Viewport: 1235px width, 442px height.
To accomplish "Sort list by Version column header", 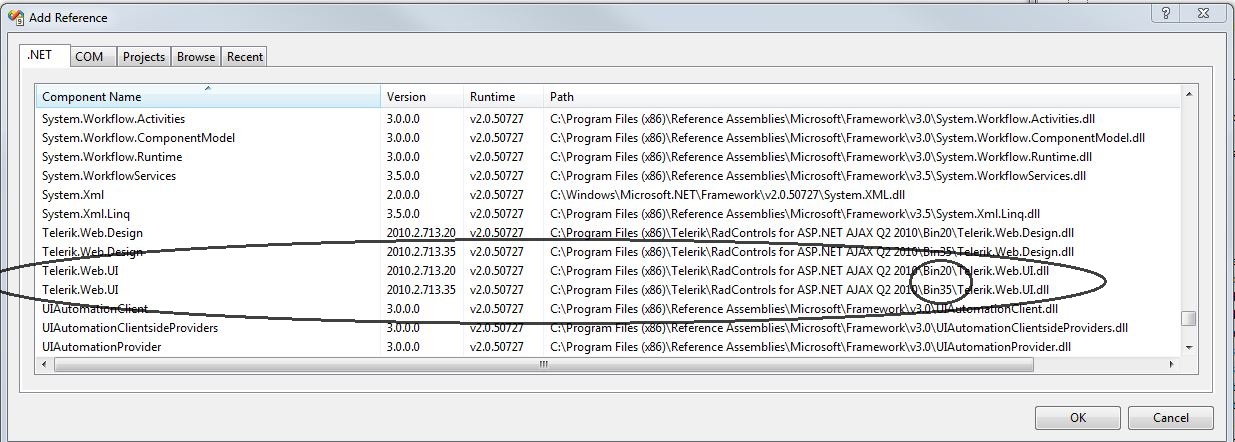I will point(422,97).
